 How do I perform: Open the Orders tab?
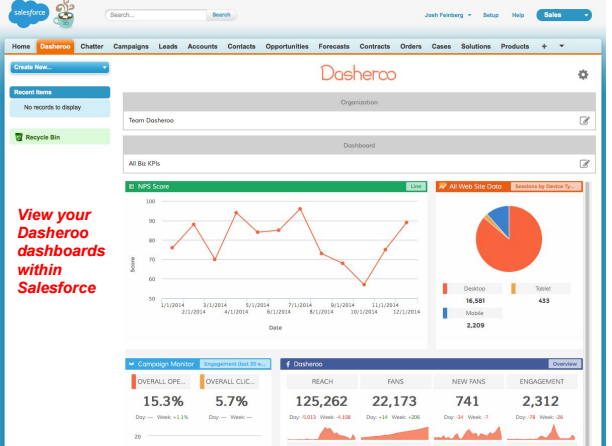[411, 46]
